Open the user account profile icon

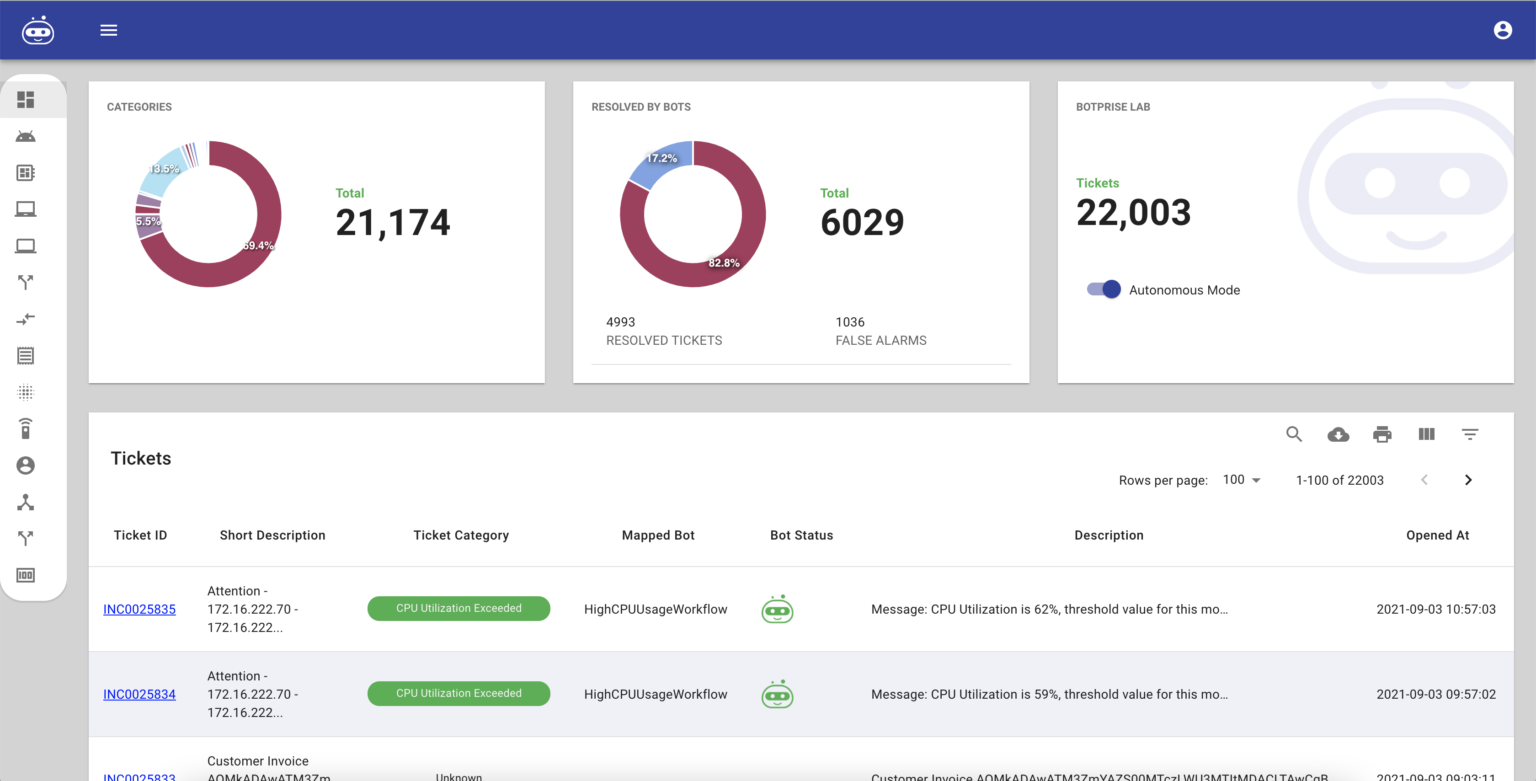(x=1502, y=30)
